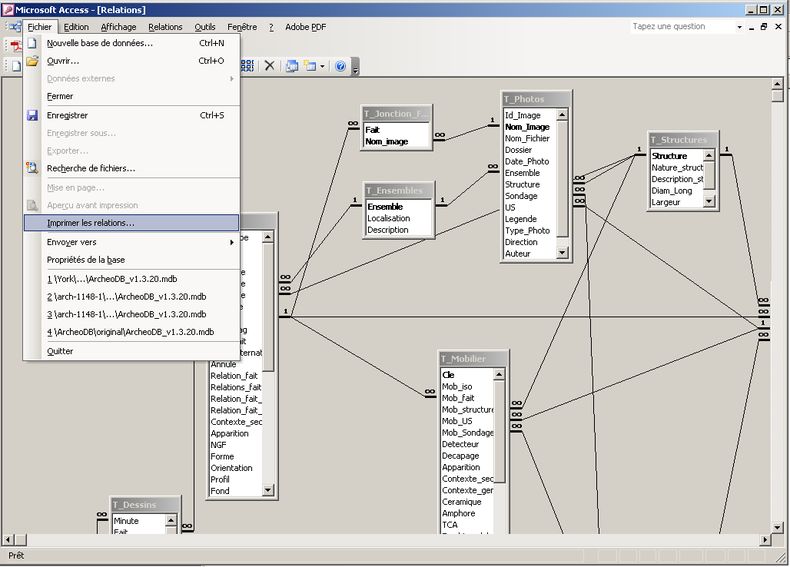The height and width of the screenshot is (567, 790).
Task: Open Propriétés de la base menu entry
Action: tap(132, 260)
